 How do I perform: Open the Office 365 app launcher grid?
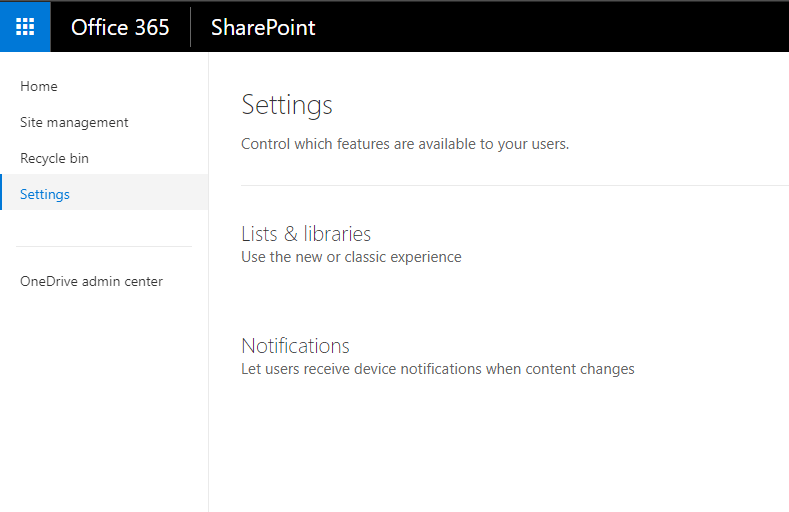pyautogui.click(x=25, y=26)
